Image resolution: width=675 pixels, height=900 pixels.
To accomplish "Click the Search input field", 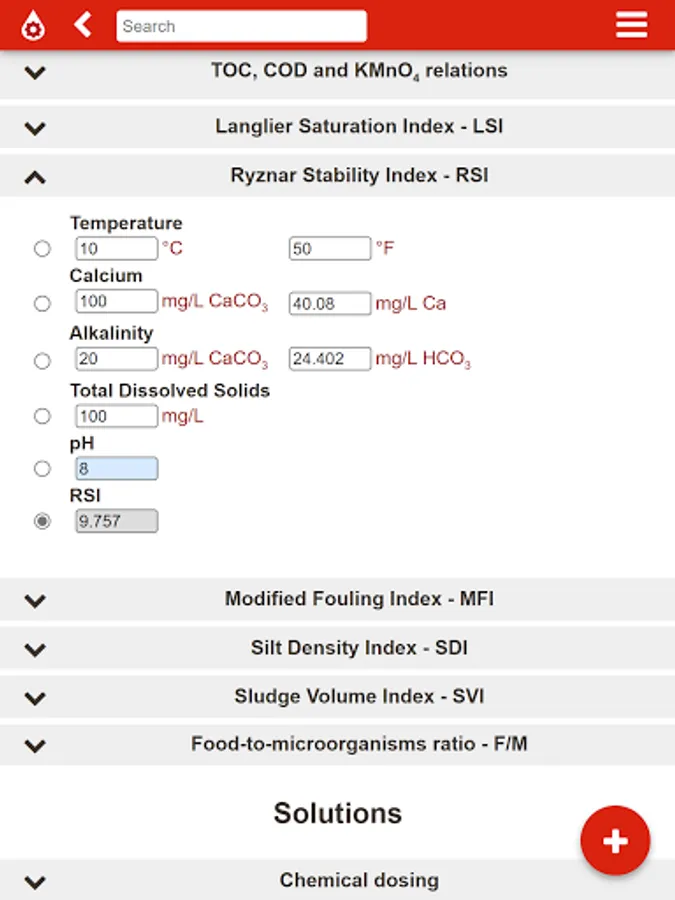I will pyautogui.click(x=241, y=26).
